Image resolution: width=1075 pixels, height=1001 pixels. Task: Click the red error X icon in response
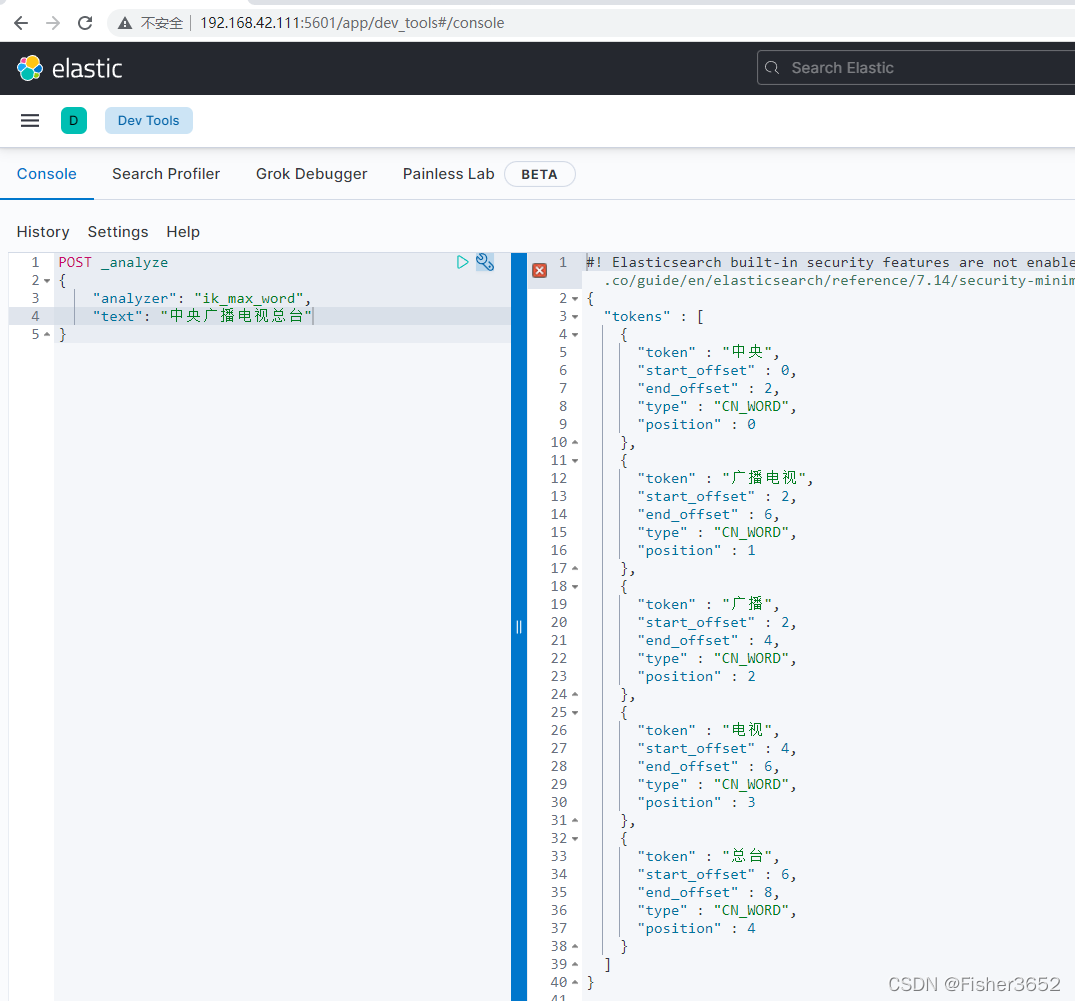coord(540,270)
